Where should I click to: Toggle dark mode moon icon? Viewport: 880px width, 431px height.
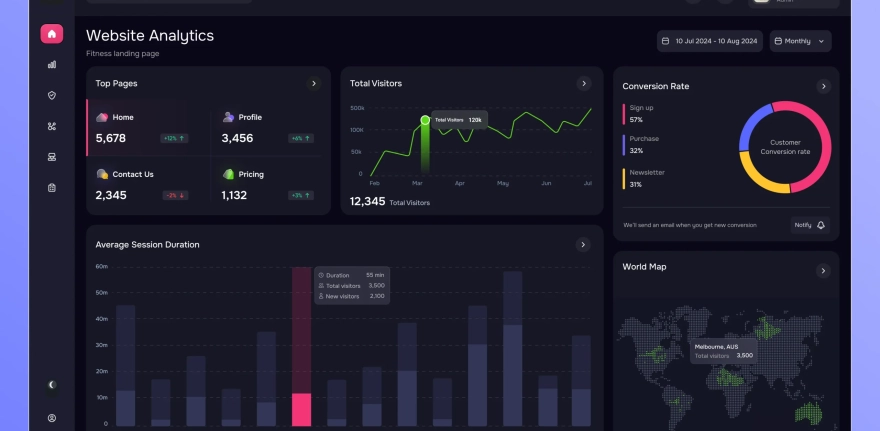pos(52,385)
